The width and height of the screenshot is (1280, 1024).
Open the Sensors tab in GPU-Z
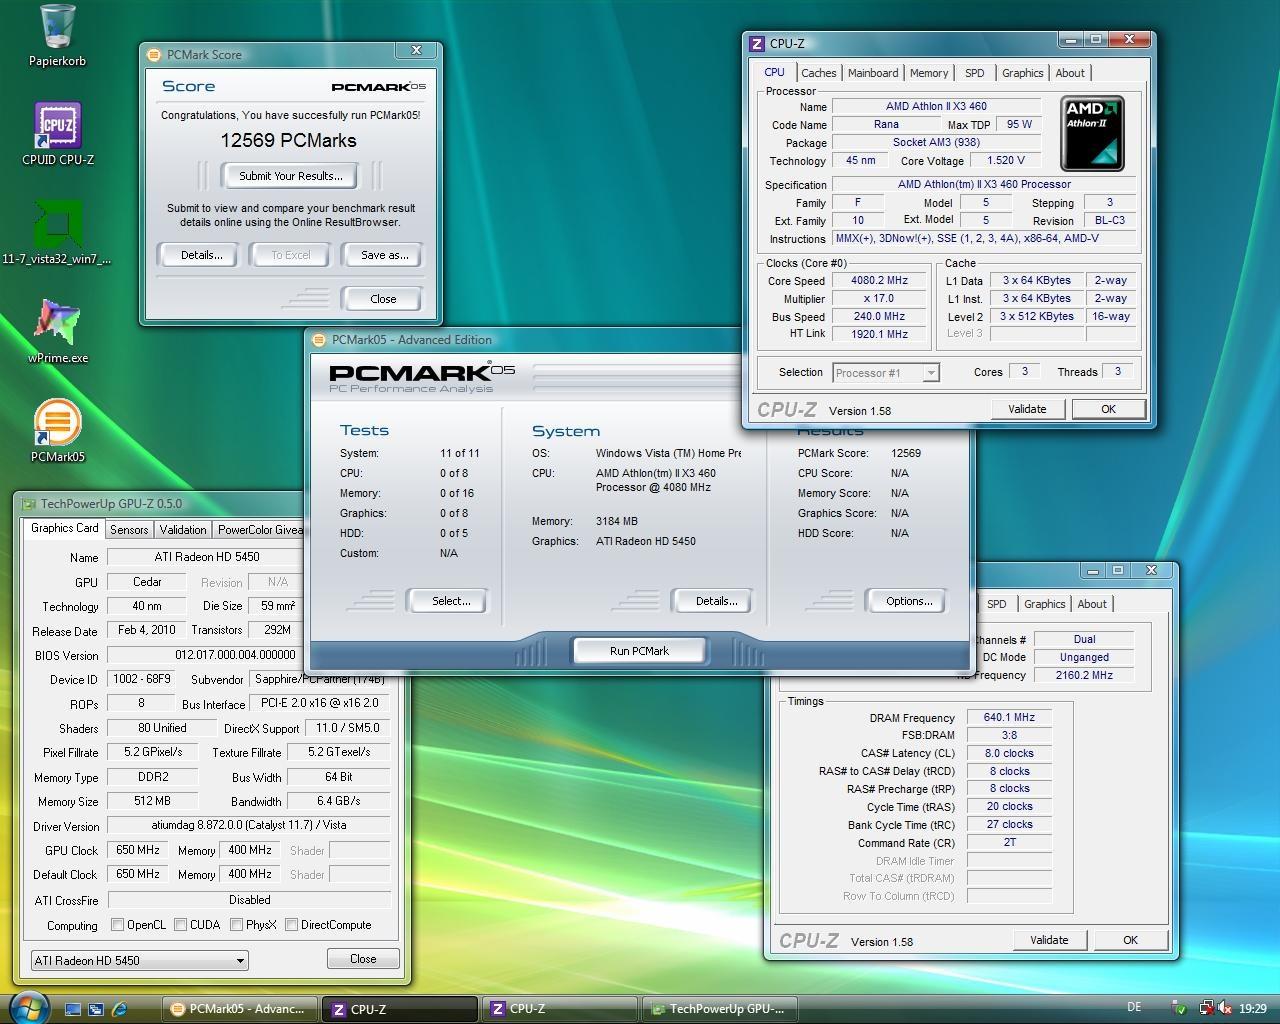129,530
